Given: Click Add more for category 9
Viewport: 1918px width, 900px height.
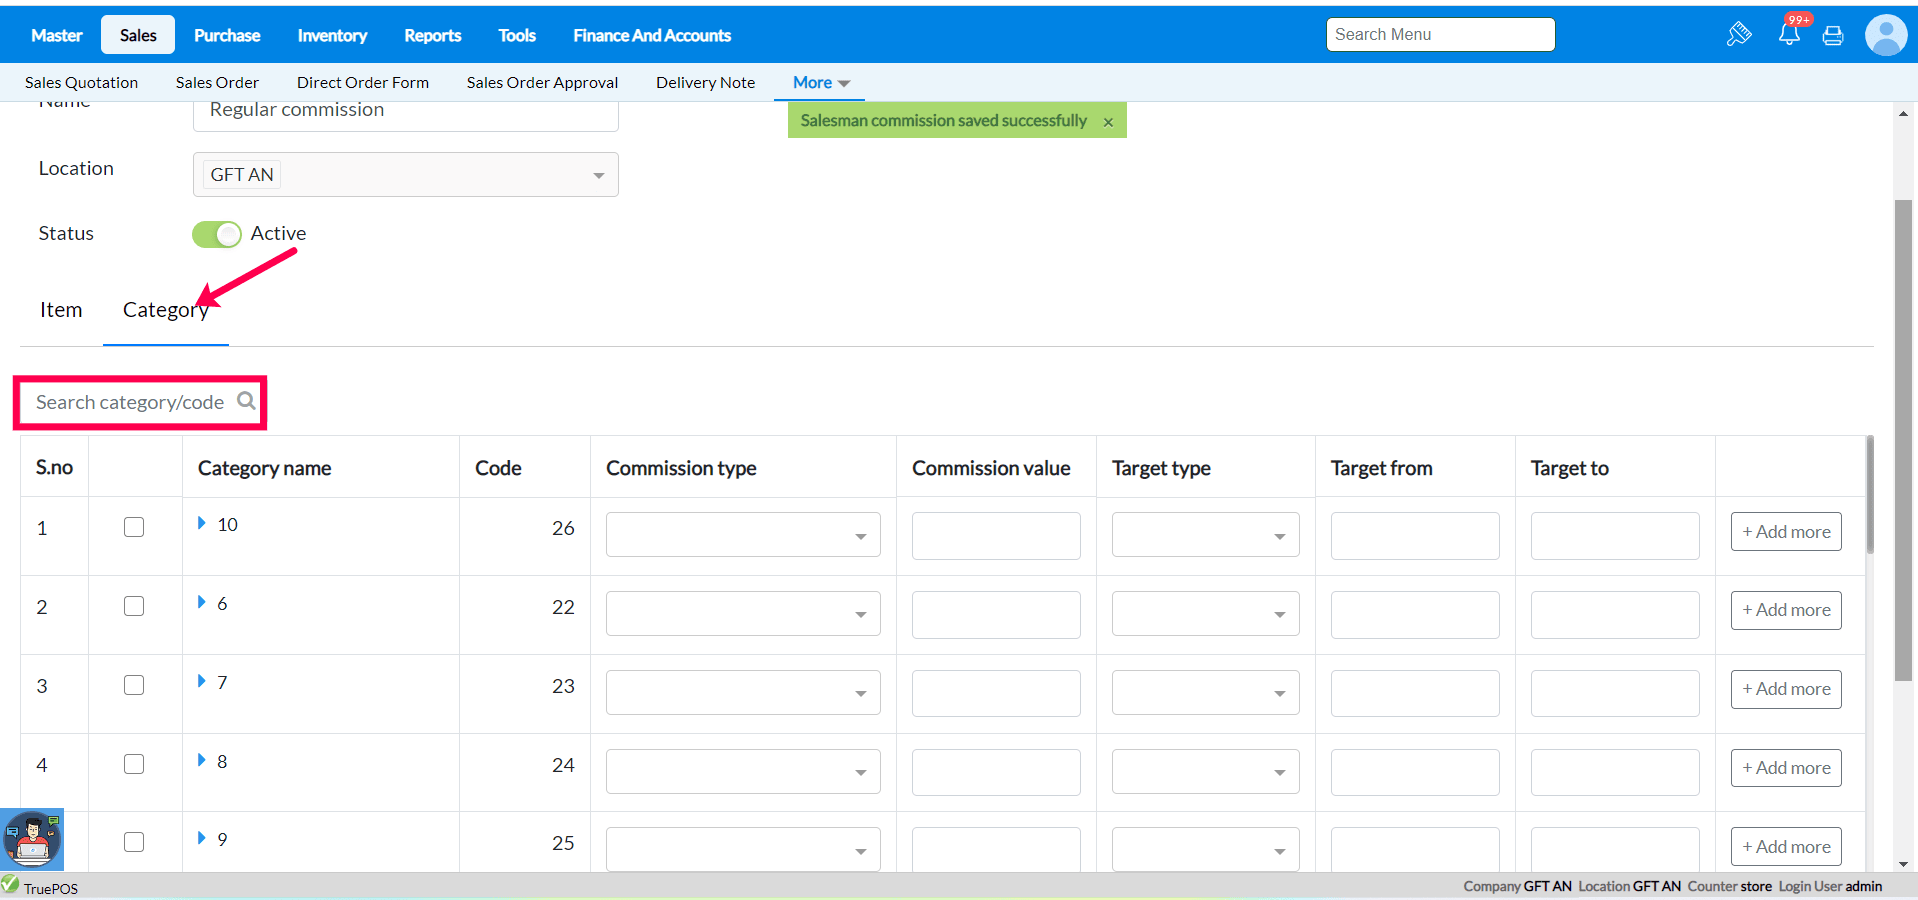Looking at the screenshot, I should 1786,847.
